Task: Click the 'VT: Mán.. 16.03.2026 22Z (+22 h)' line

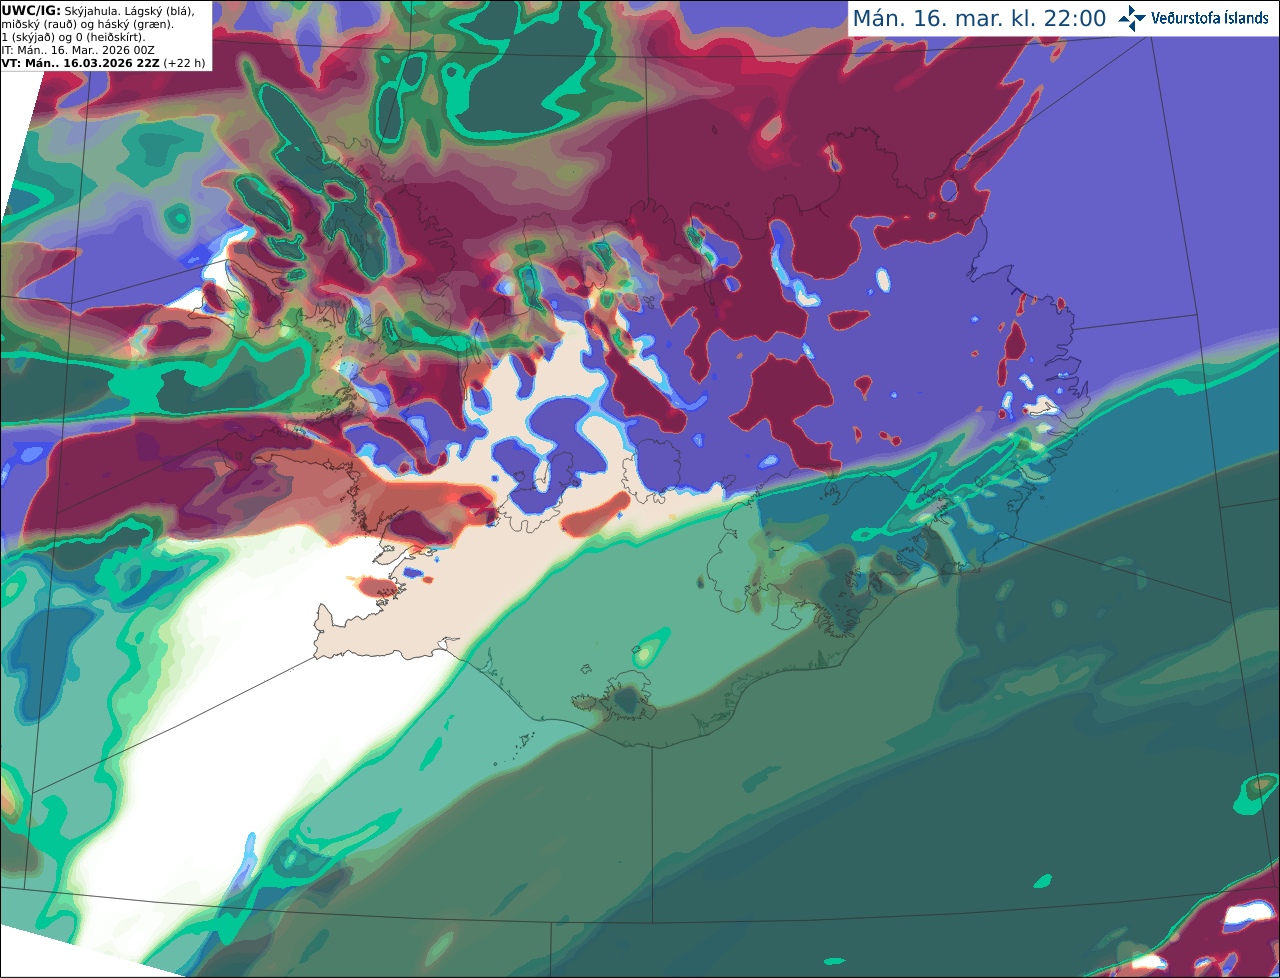Action: (104, 63)
